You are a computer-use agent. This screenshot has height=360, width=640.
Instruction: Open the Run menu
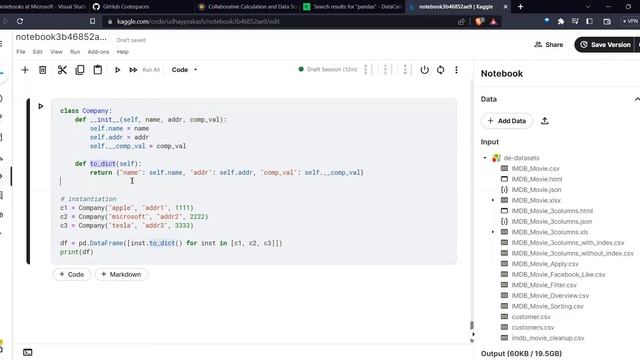point(75,52)
